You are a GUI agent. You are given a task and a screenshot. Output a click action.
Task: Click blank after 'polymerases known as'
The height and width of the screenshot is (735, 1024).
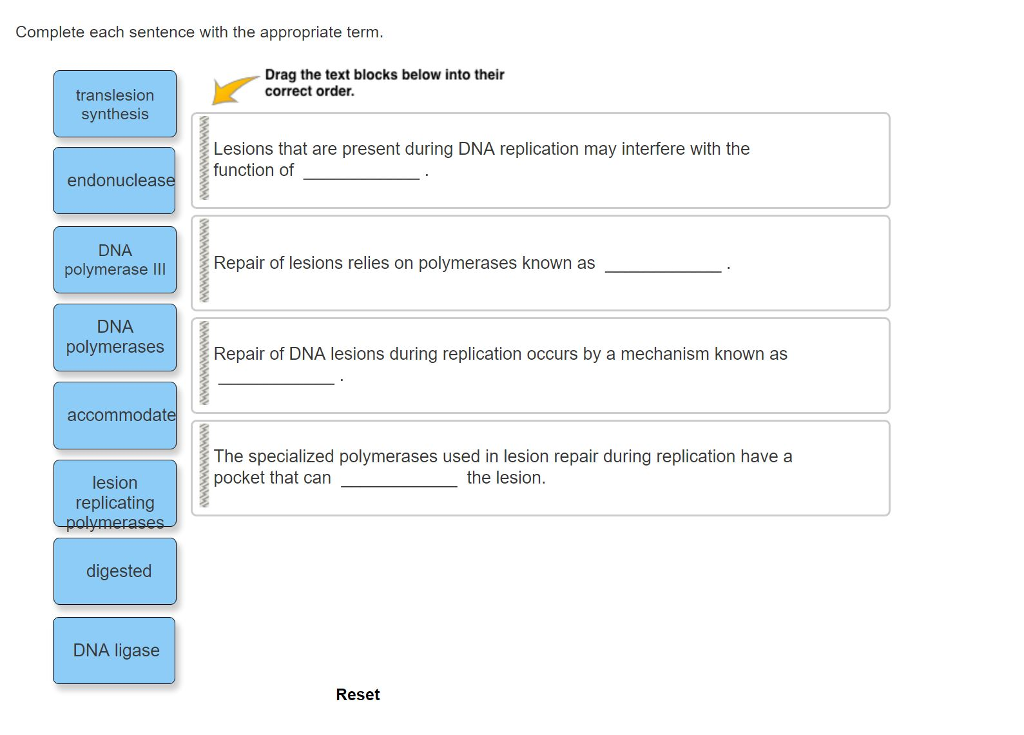click(x=662, y=265)
